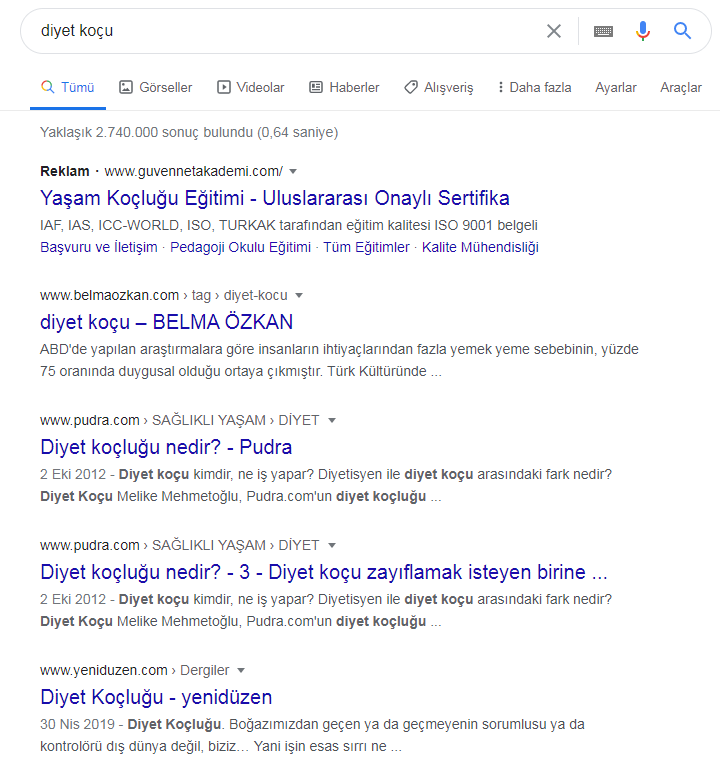Select the Tümü tab

pos(68,88)
